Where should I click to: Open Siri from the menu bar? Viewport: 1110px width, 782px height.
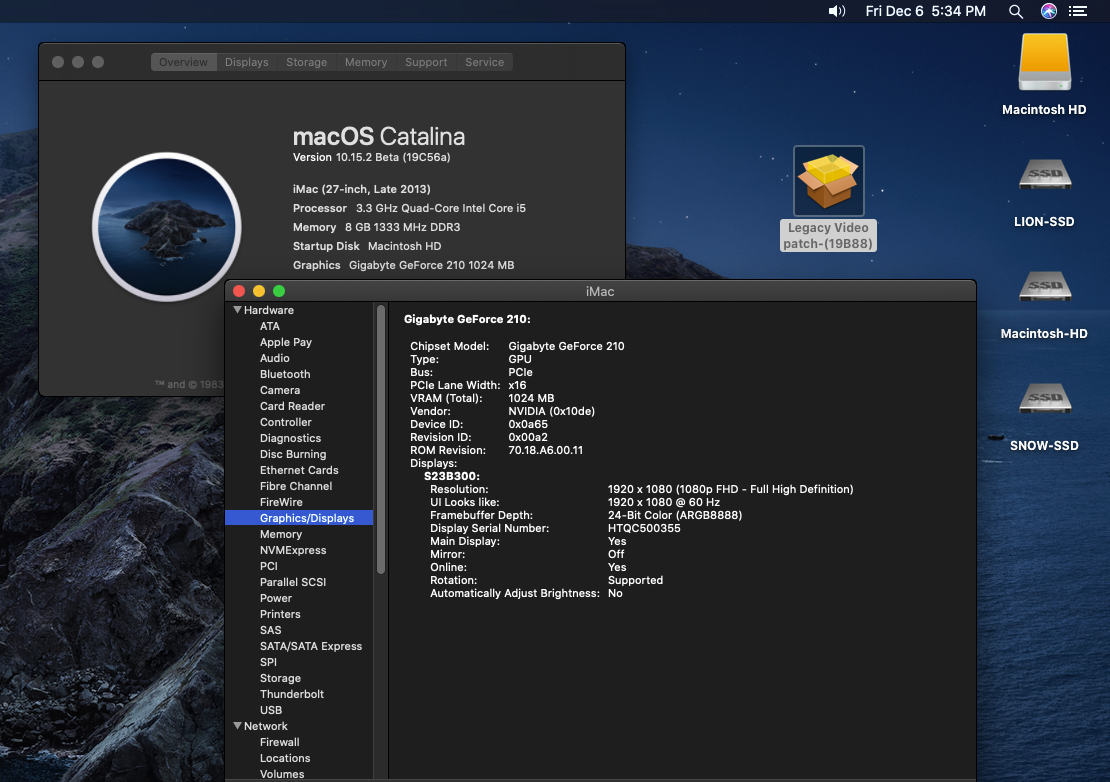1048,11
